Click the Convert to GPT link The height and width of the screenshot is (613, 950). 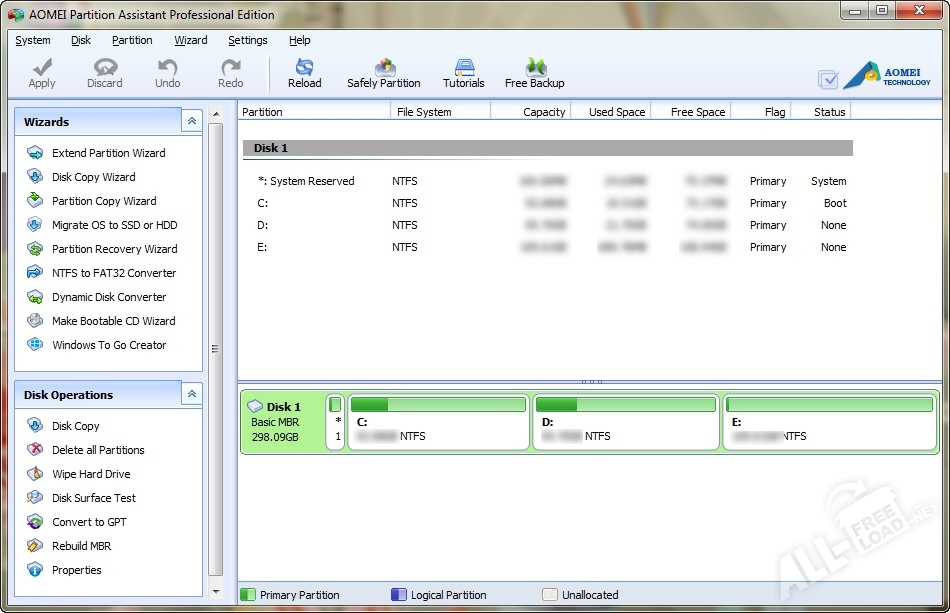coord(89,522)
